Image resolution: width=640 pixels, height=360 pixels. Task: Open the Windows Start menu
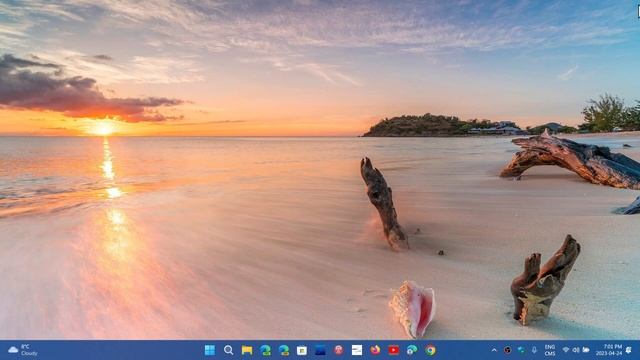click(x=210, y=350)
